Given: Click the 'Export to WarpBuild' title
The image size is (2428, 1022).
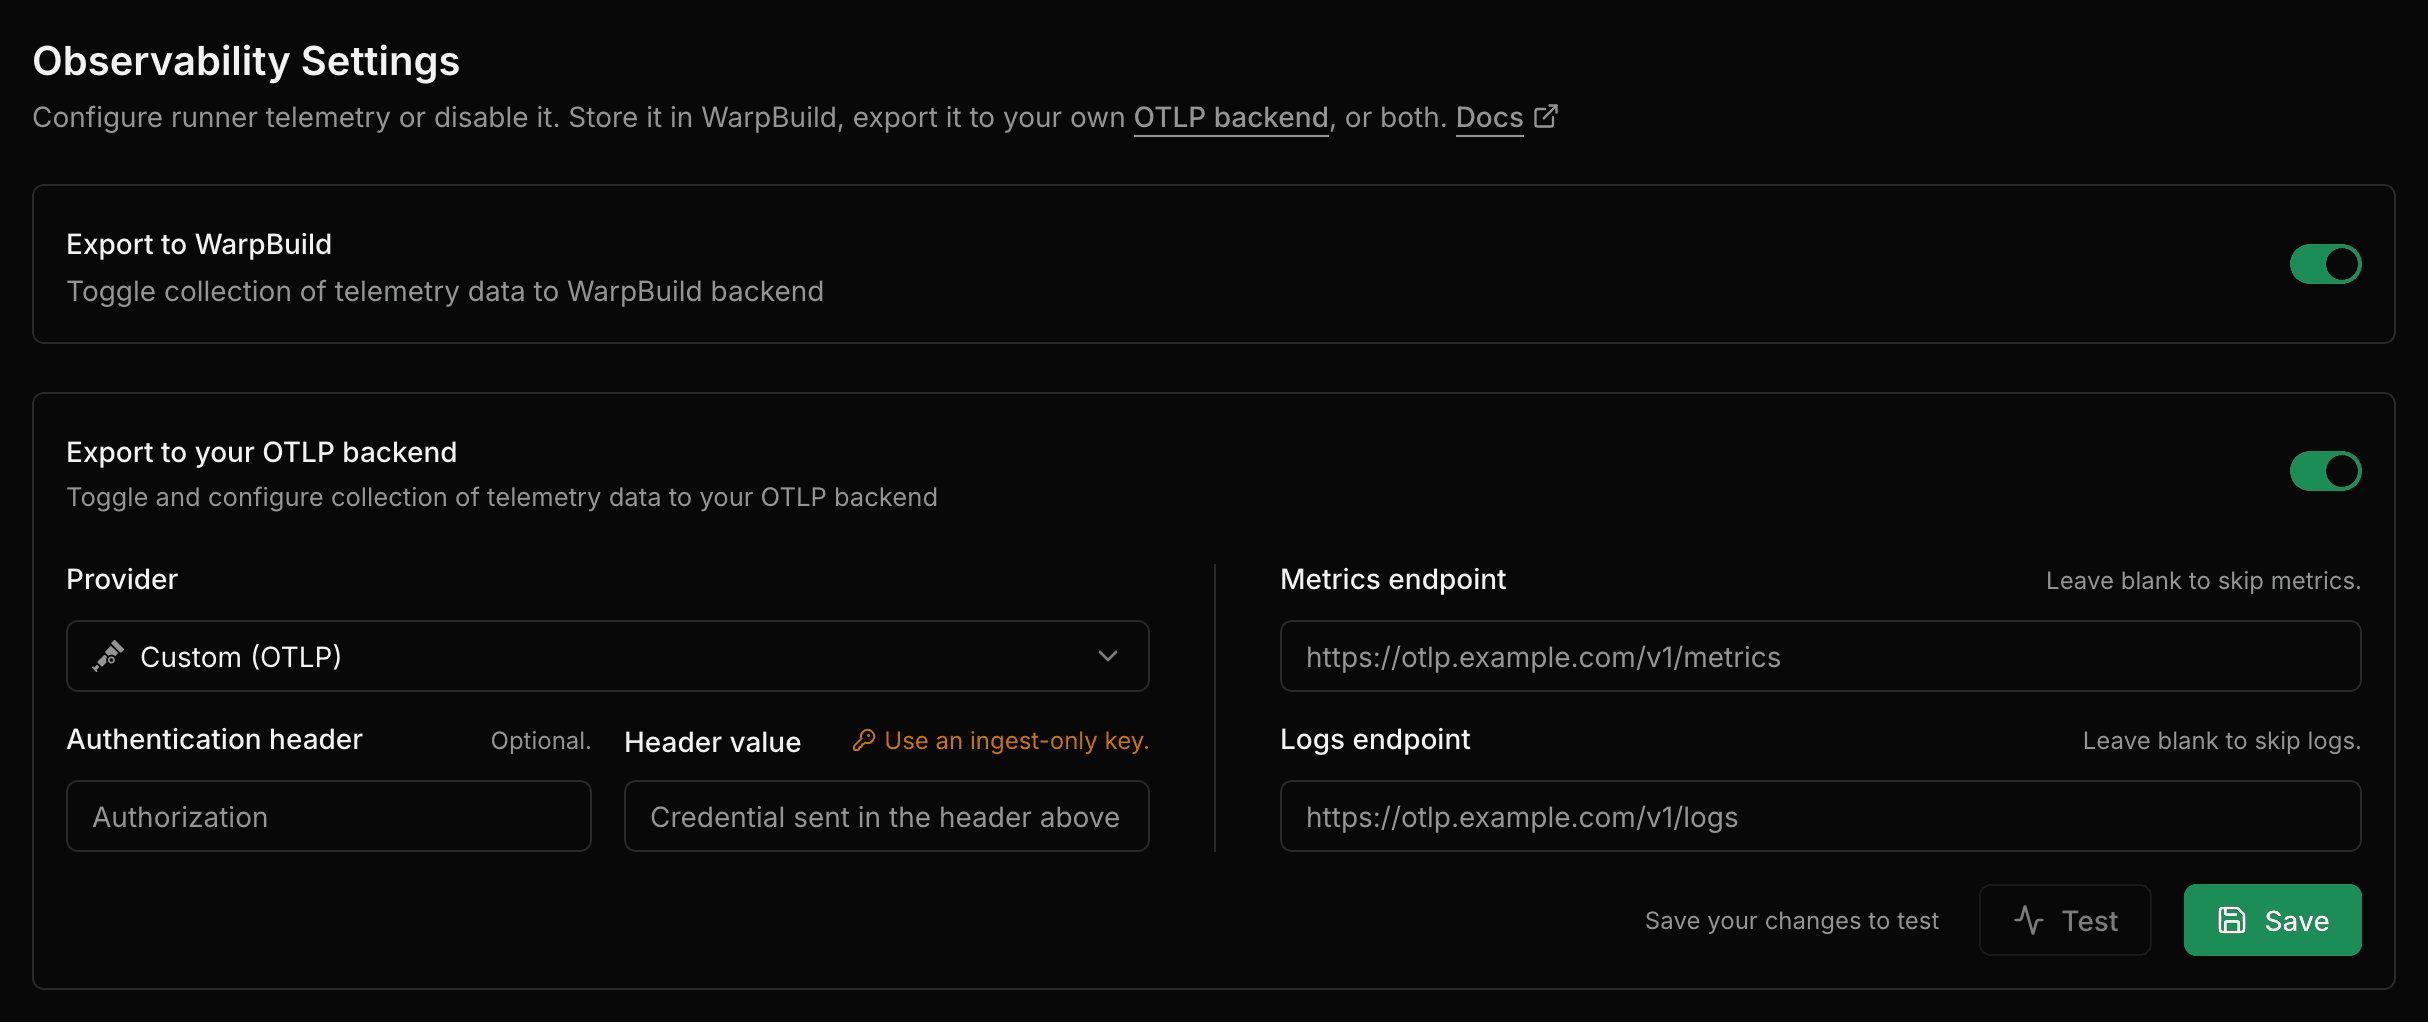Looking at the screenshot, I should [x=199, y=244].
